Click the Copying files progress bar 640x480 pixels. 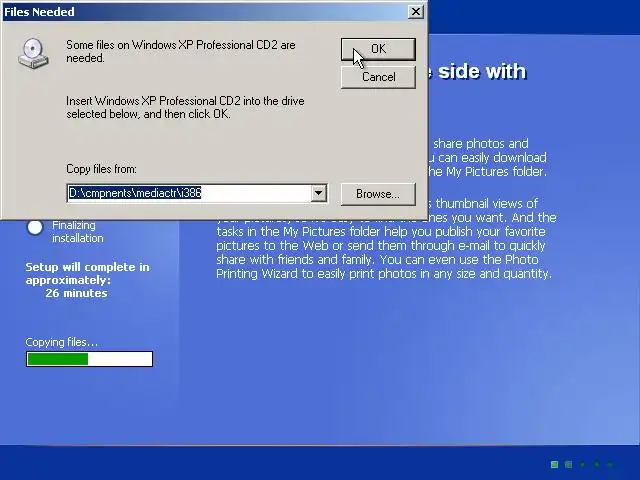click(x=89, y=359)
